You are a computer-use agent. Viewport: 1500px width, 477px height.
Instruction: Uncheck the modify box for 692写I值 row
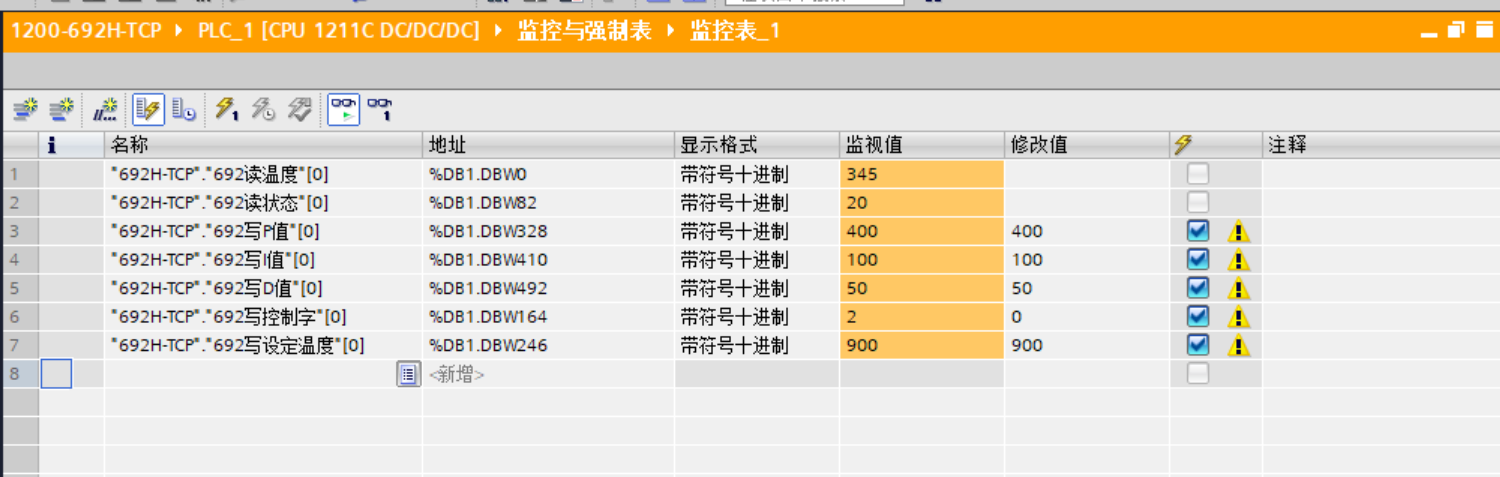(1197, 260)
